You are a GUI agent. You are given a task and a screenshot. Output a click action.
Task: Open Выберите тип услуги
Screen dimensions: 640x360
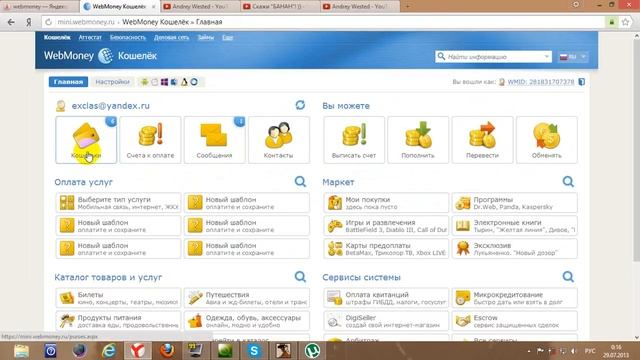click(x=118, y=203)
